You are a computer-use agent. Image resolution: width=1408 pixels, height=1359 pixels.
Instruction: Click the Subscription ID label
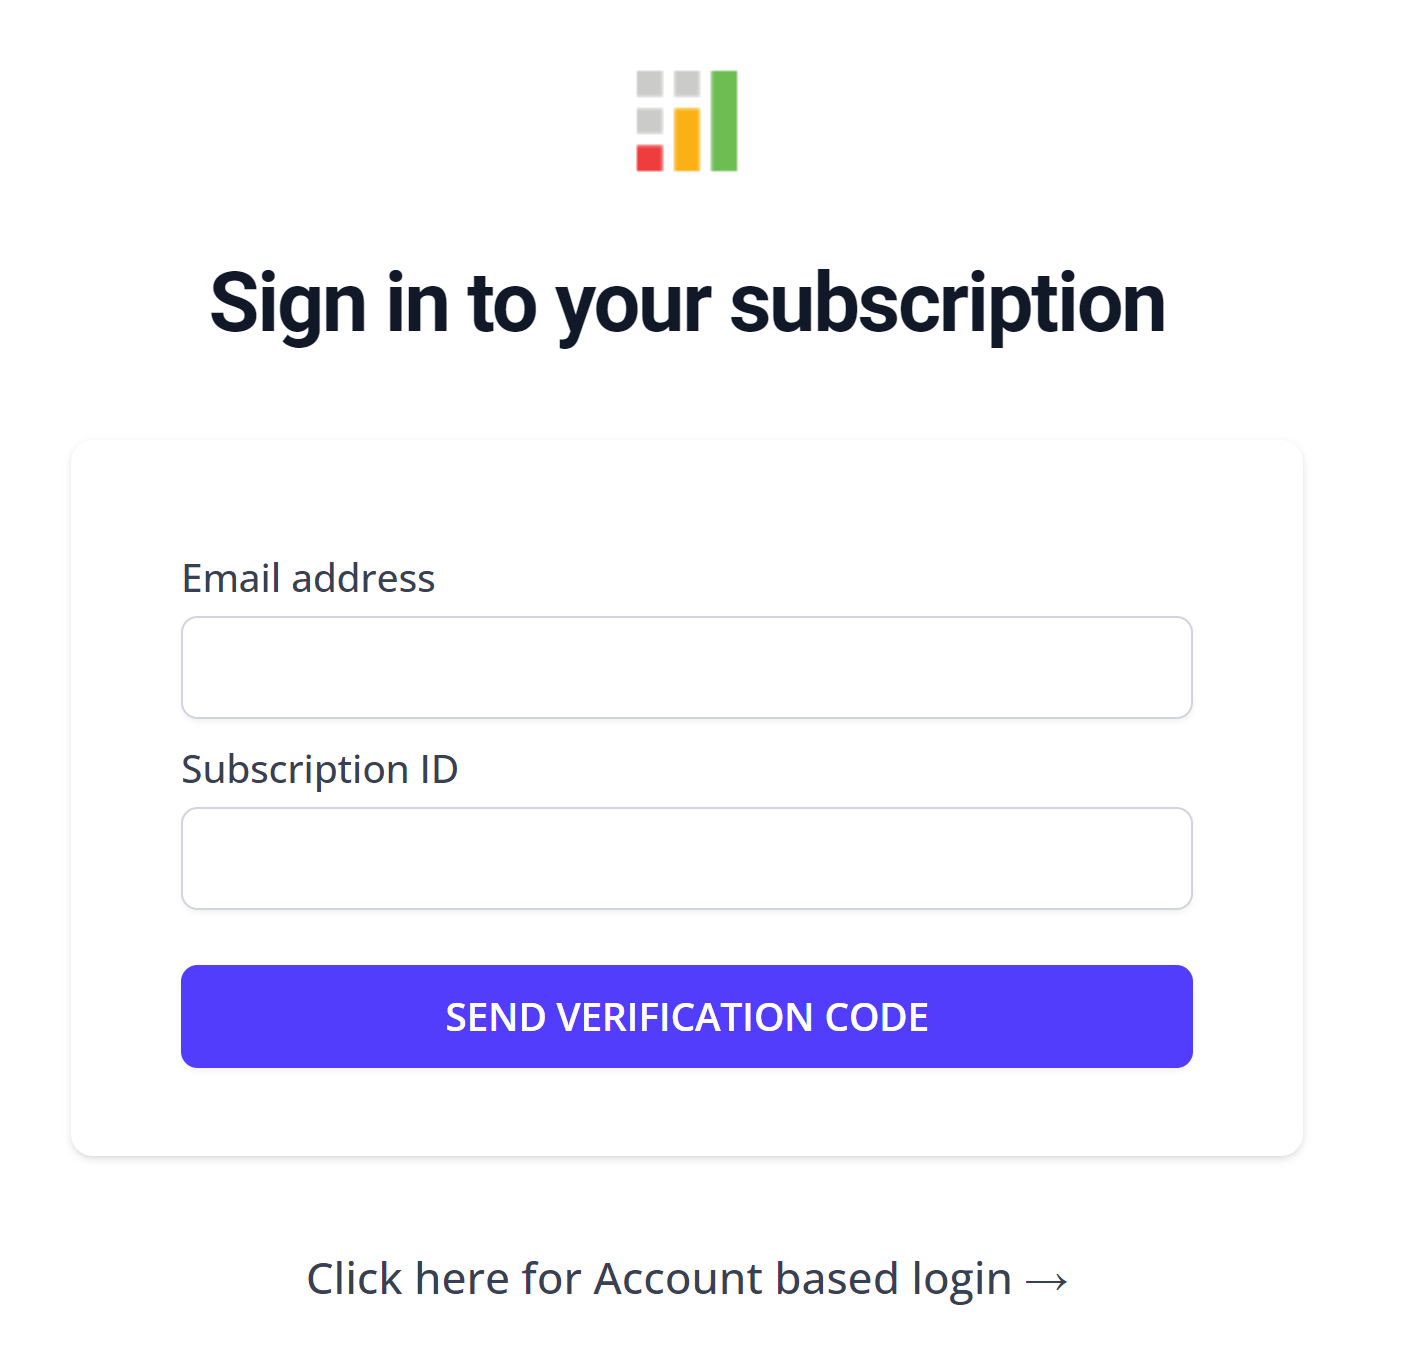(320, 769)
